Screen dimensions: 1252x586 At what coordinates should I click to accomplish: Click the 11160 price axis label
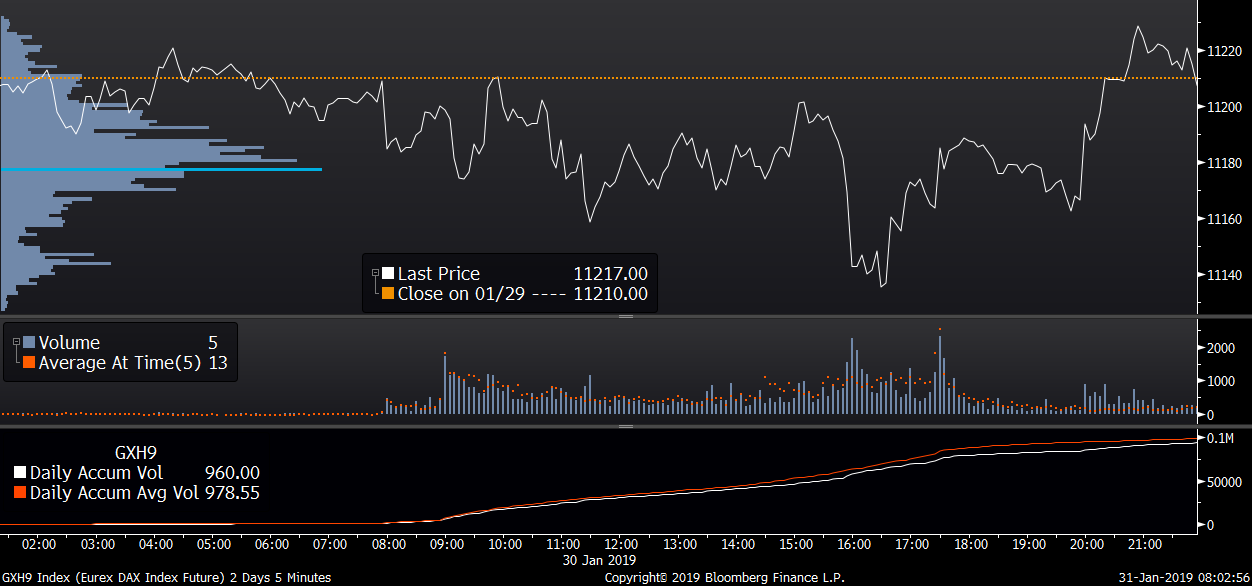point(1224,219)
